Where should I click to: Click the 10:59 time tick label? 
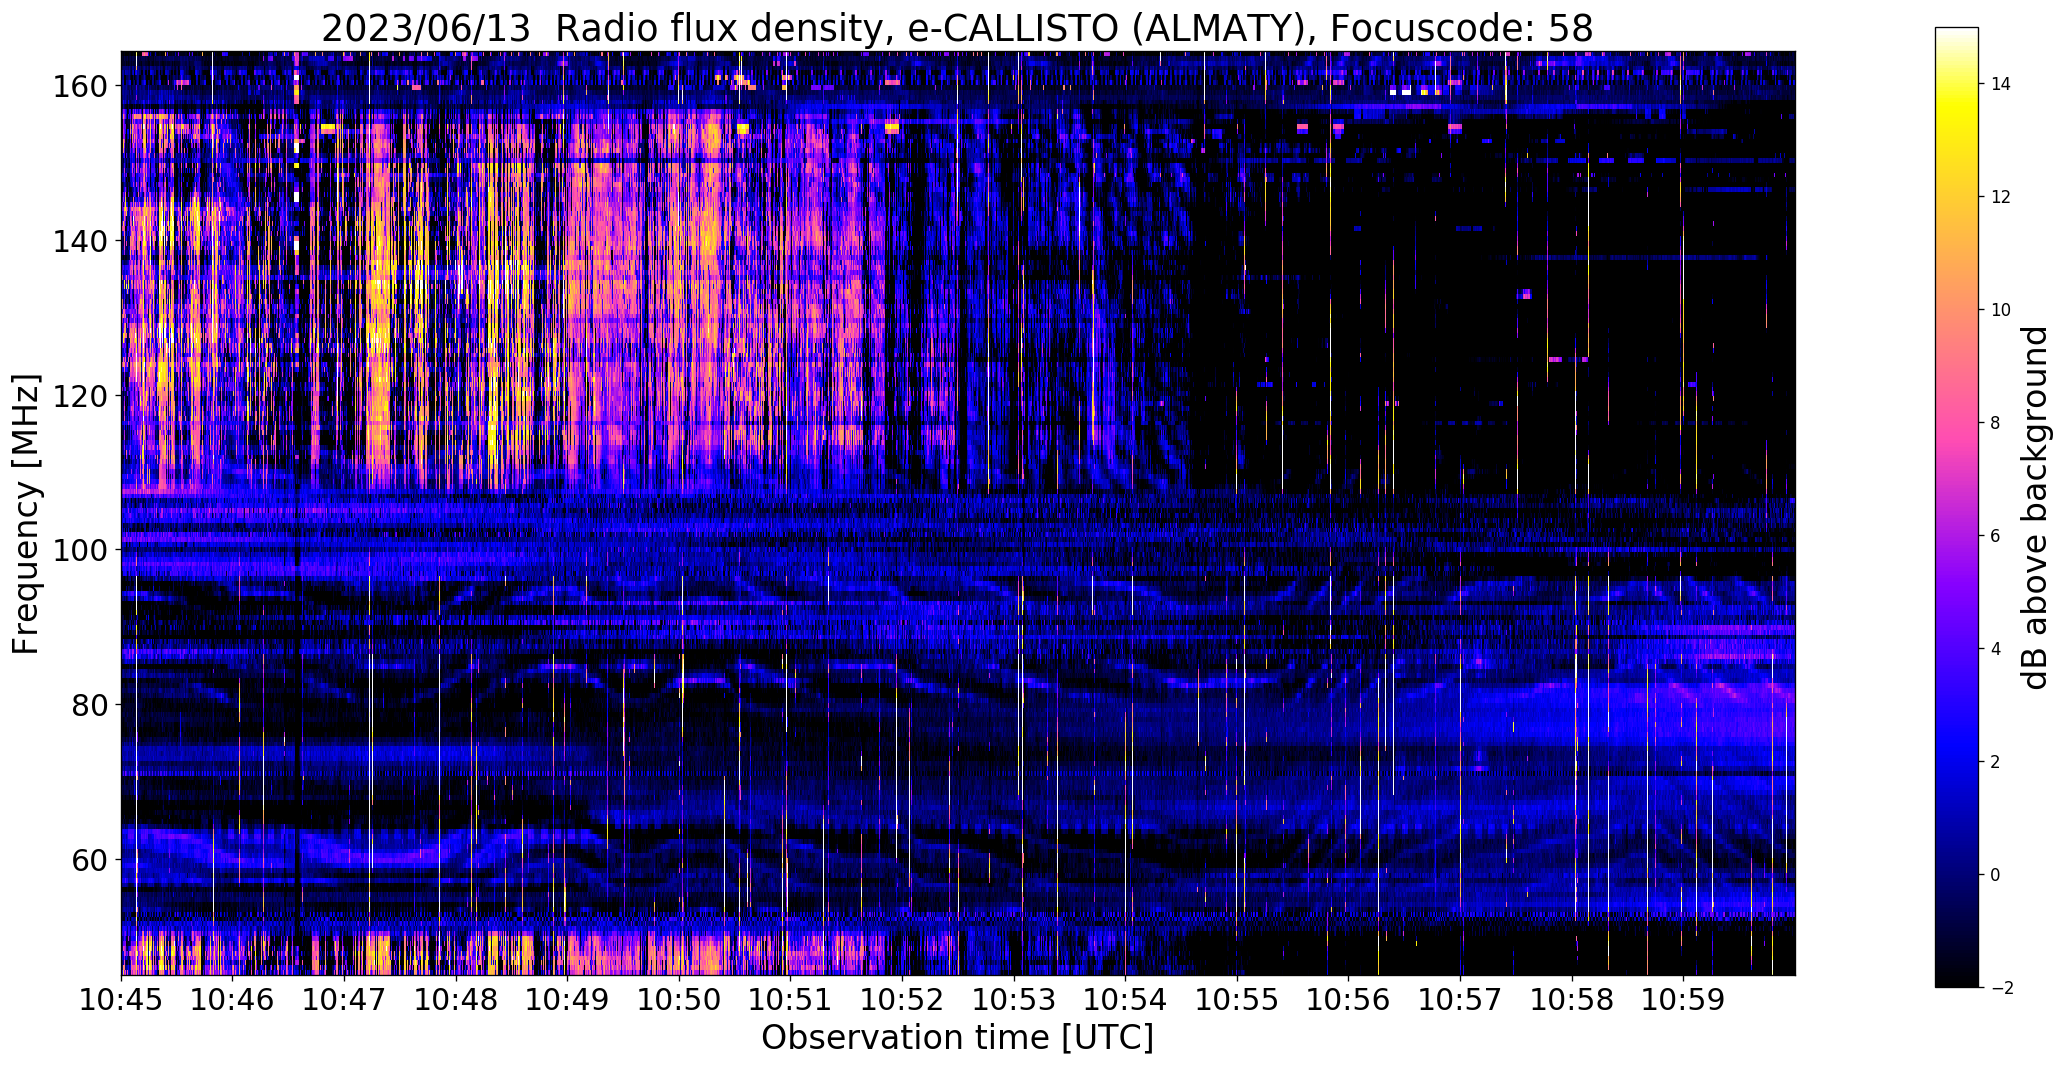(x=1683, y=999)
